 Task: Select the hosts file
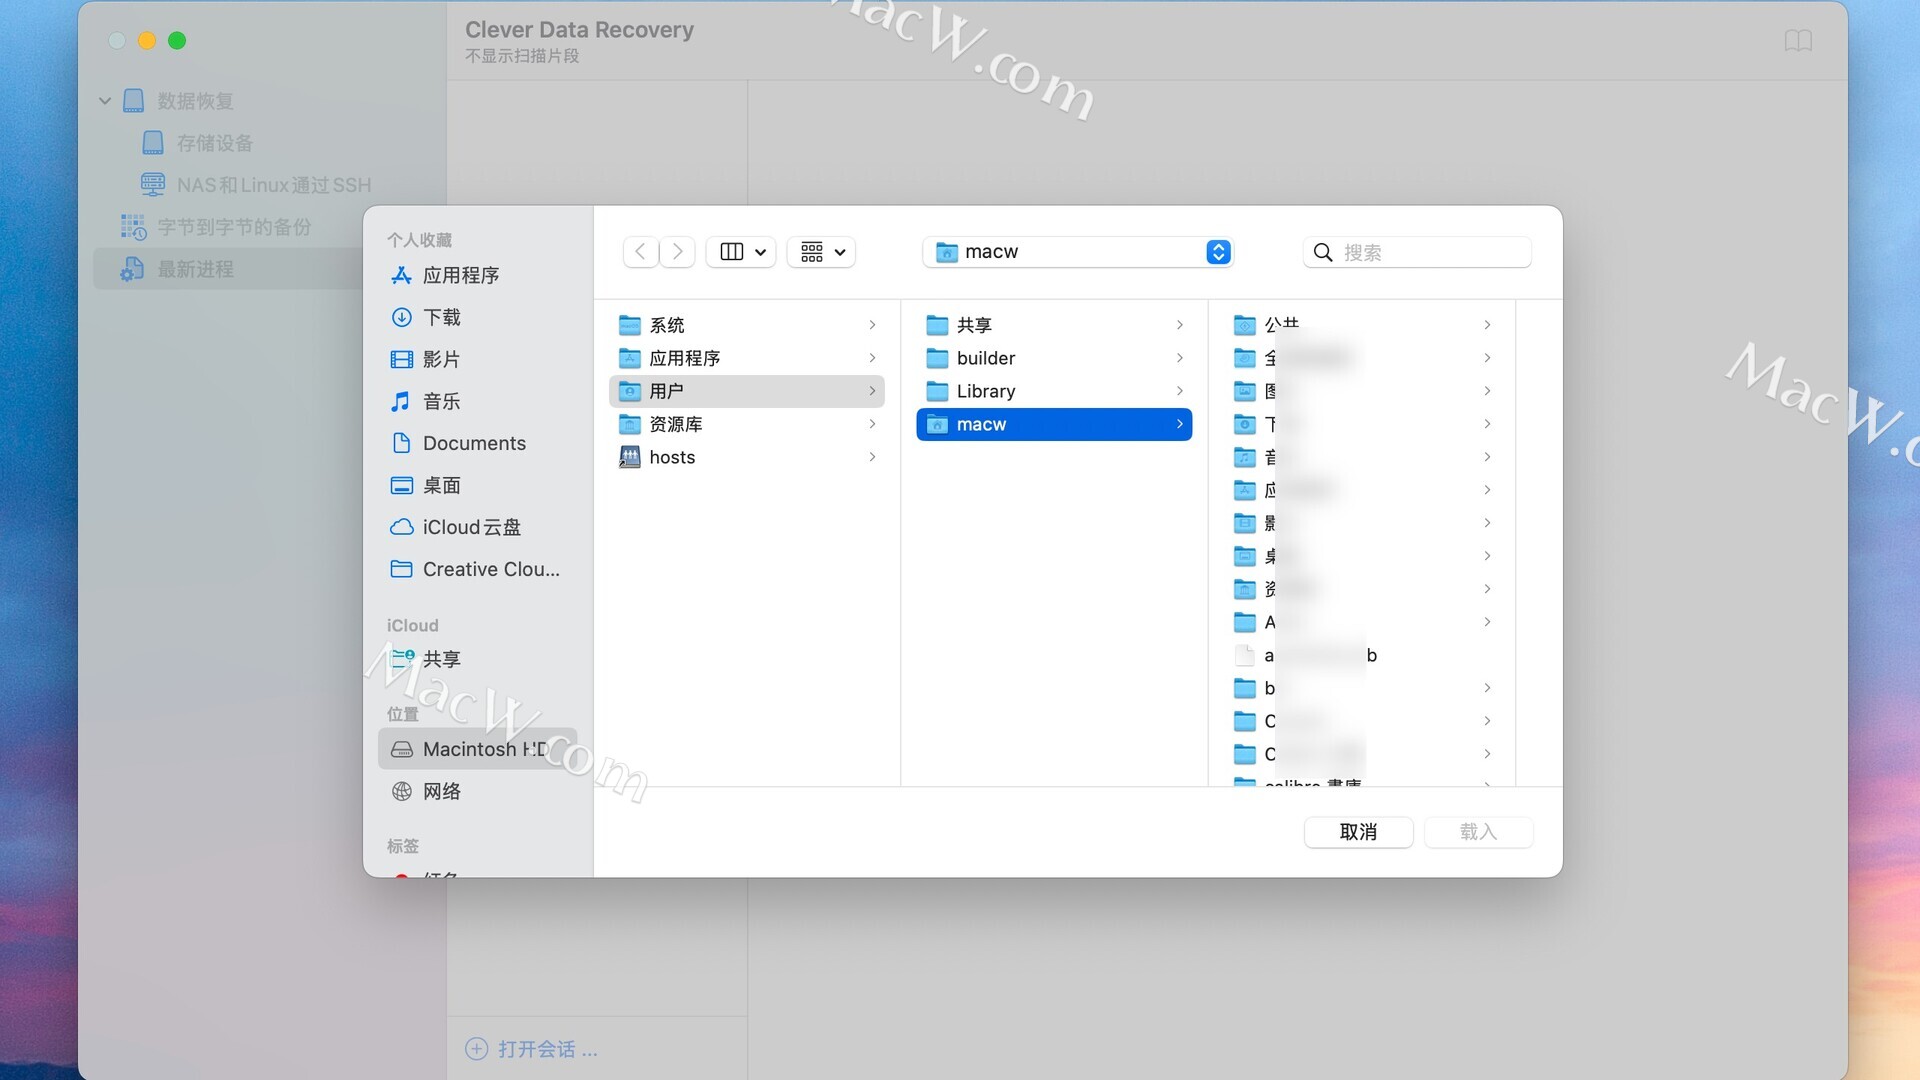[671, 457]
